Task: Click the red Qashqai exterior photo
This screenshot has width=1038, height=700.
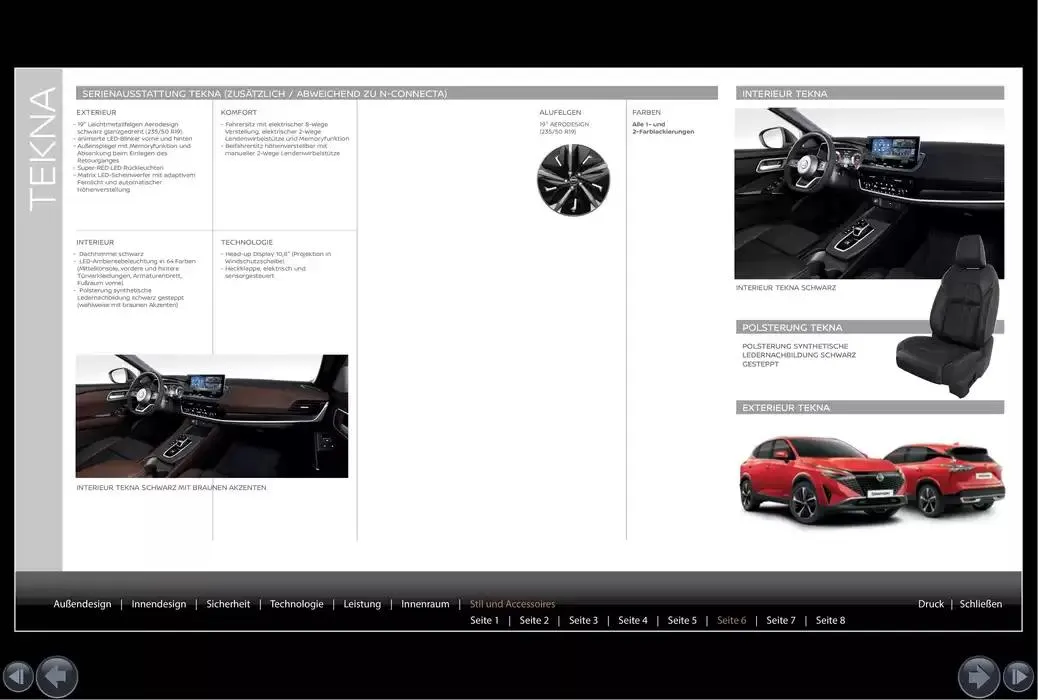Action: (x=870, y=478)
